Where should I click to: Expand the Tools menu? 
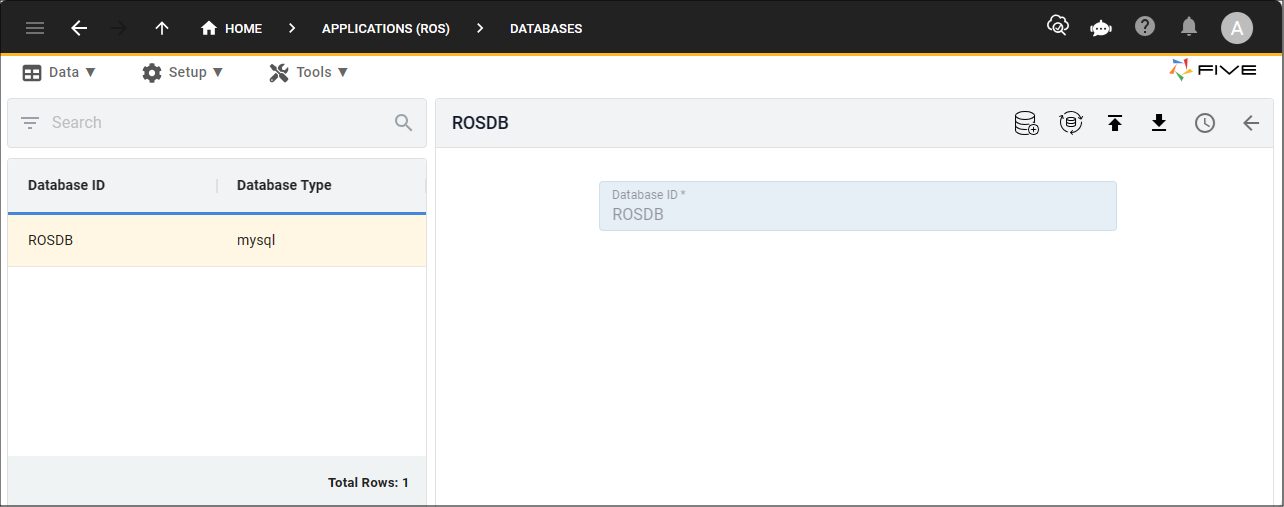(x=309, y=72)
